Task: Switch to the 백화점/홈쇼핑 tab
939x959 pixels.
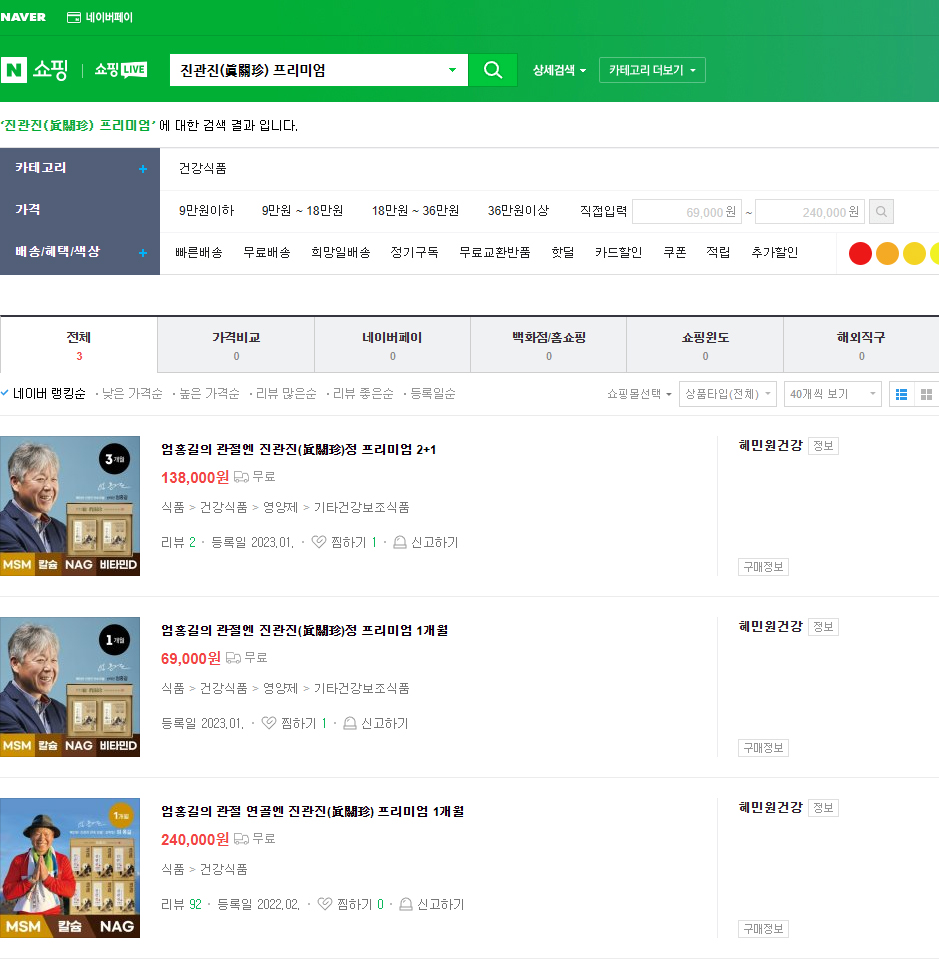Action: (549, 345)
